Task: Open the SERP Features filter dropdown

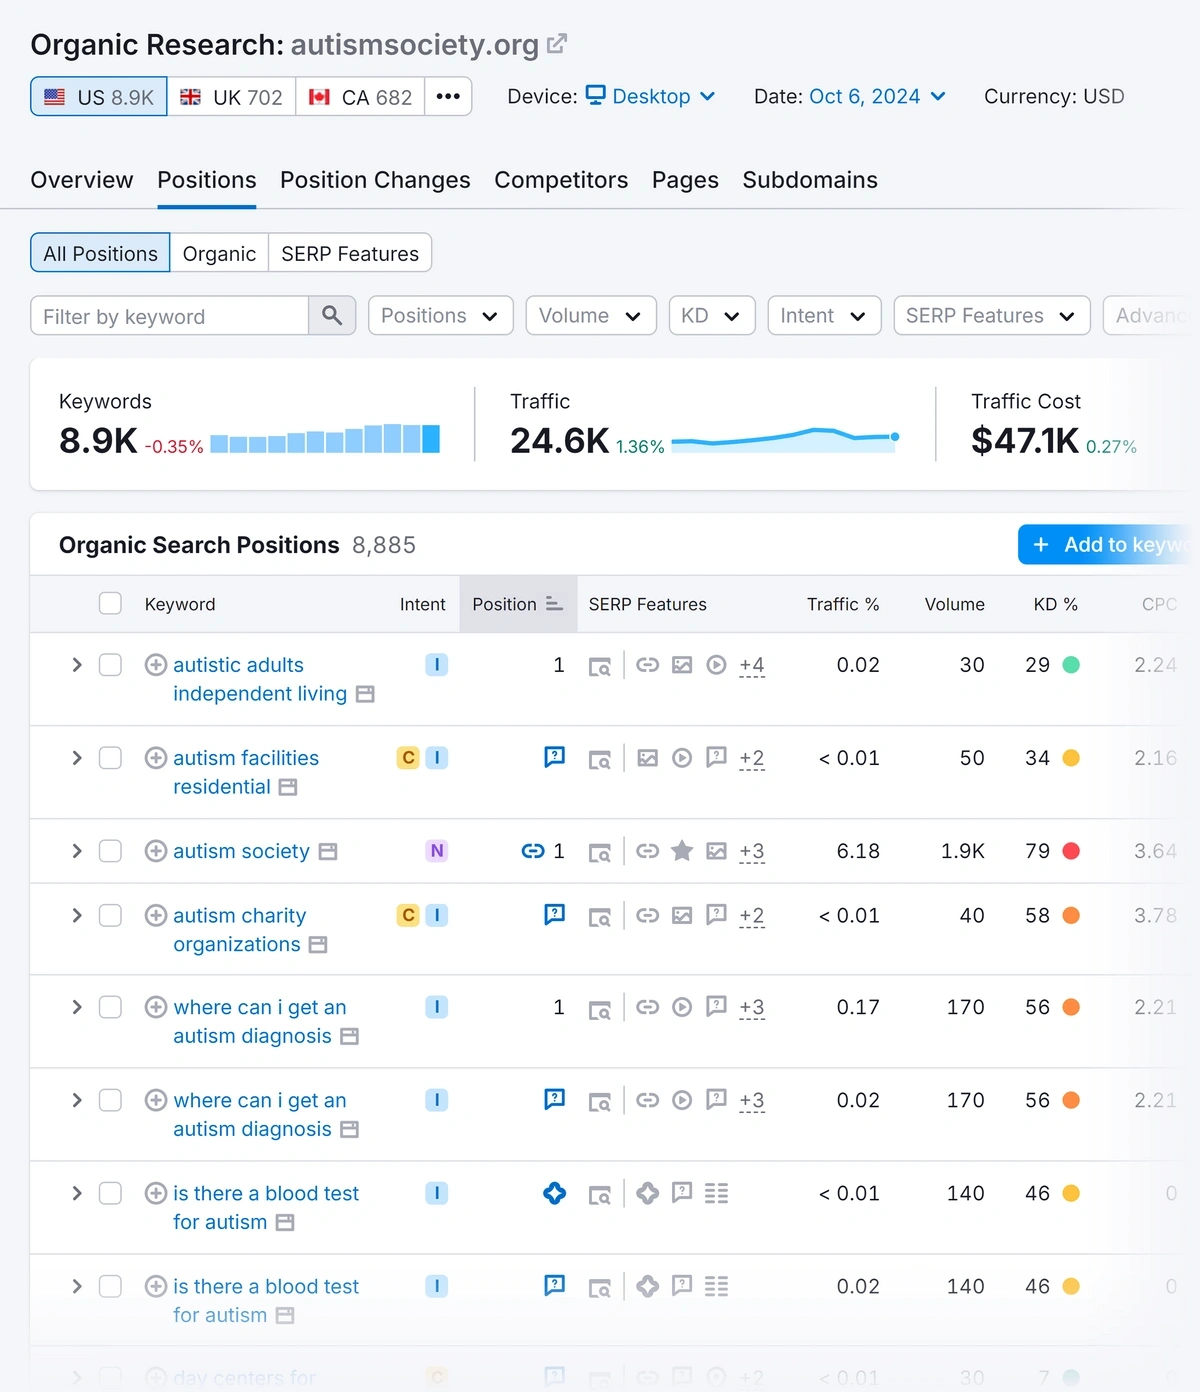Action: click(992, 316)
